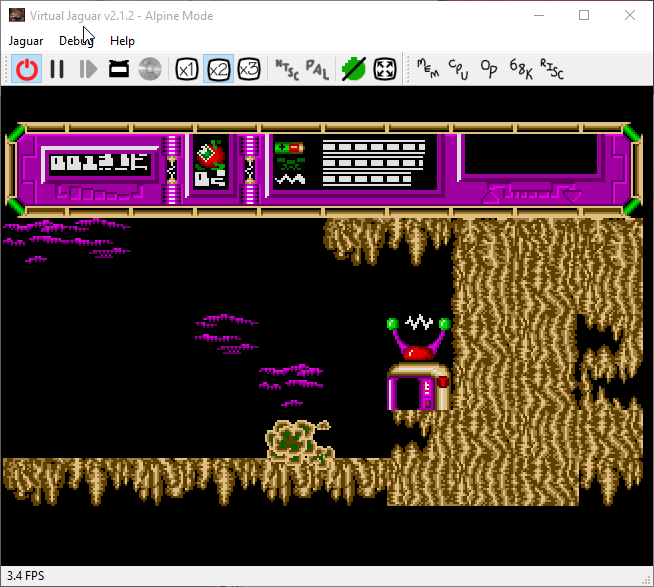Click the CD disc icon
The height and width of the screenshot is (587, 654).
tap(150, 69)
